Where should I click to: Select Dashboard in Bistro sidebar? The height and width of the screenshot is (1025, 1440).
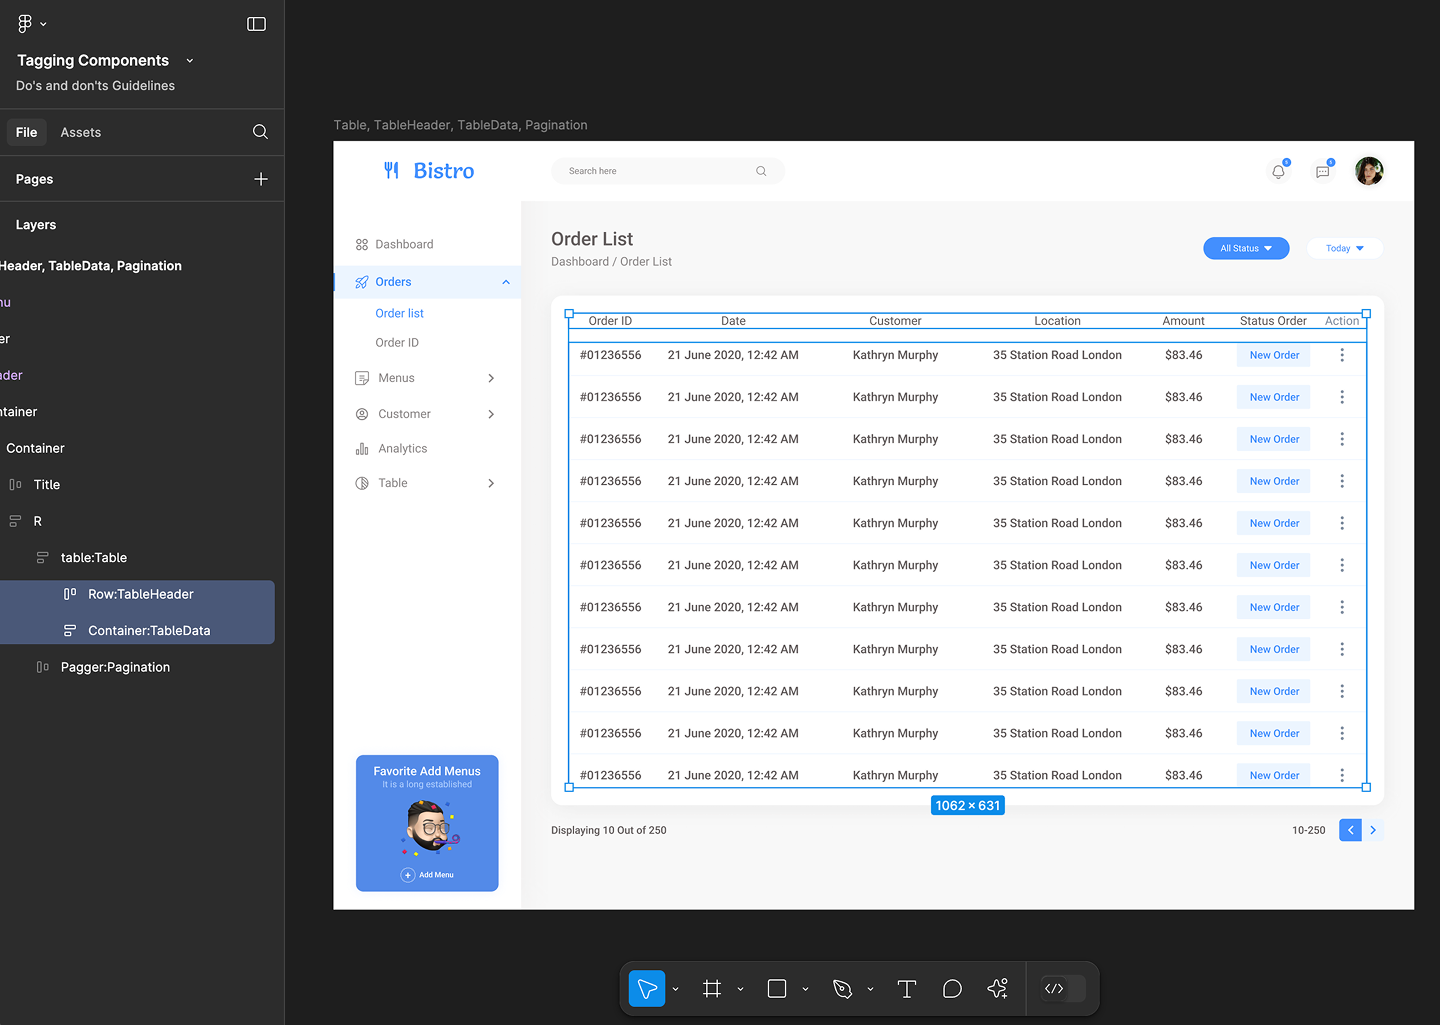tap(404, 244)
